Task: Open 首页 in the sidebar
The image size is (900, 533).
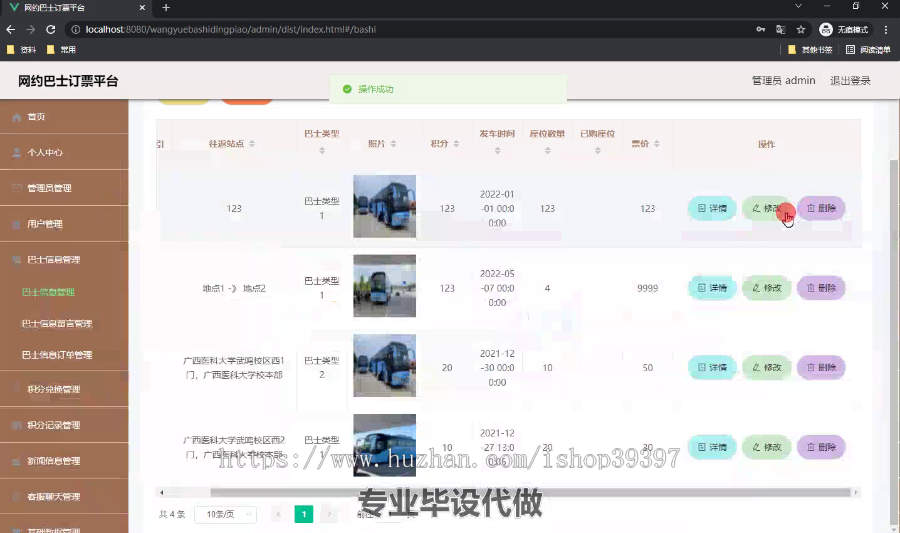Action: pyautogui.click(x=64, y=116)
